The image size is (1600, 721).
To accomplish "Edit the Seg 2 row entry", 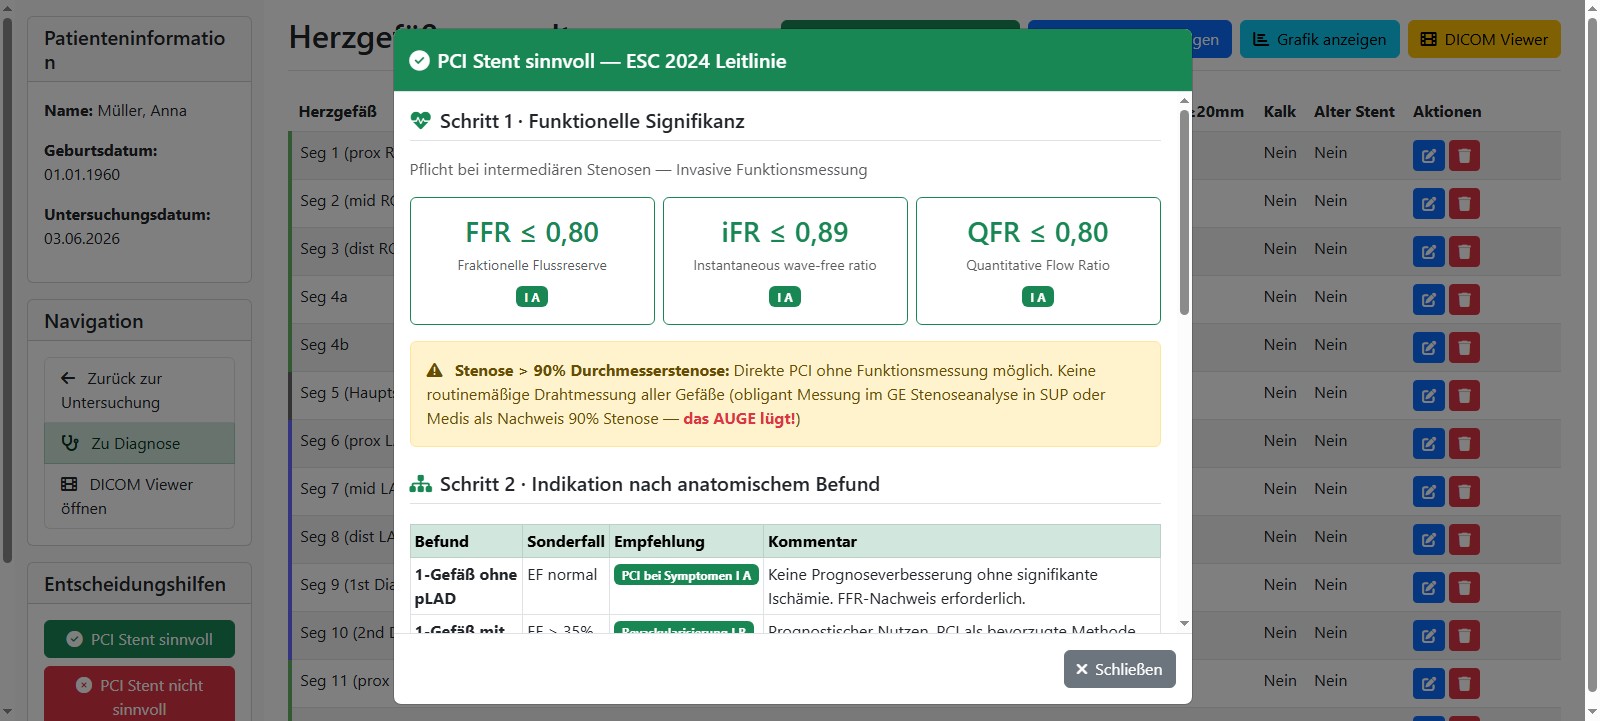I will 1429,204.
